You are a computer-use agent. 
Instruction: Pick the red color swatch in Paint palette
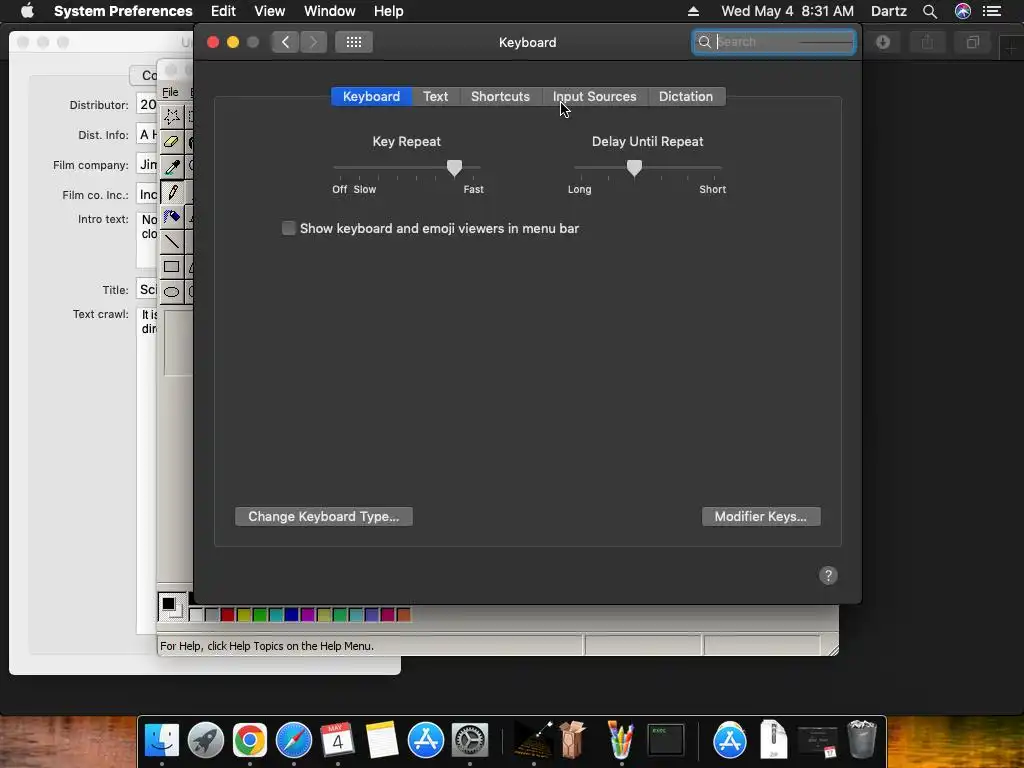pos(227,615)
